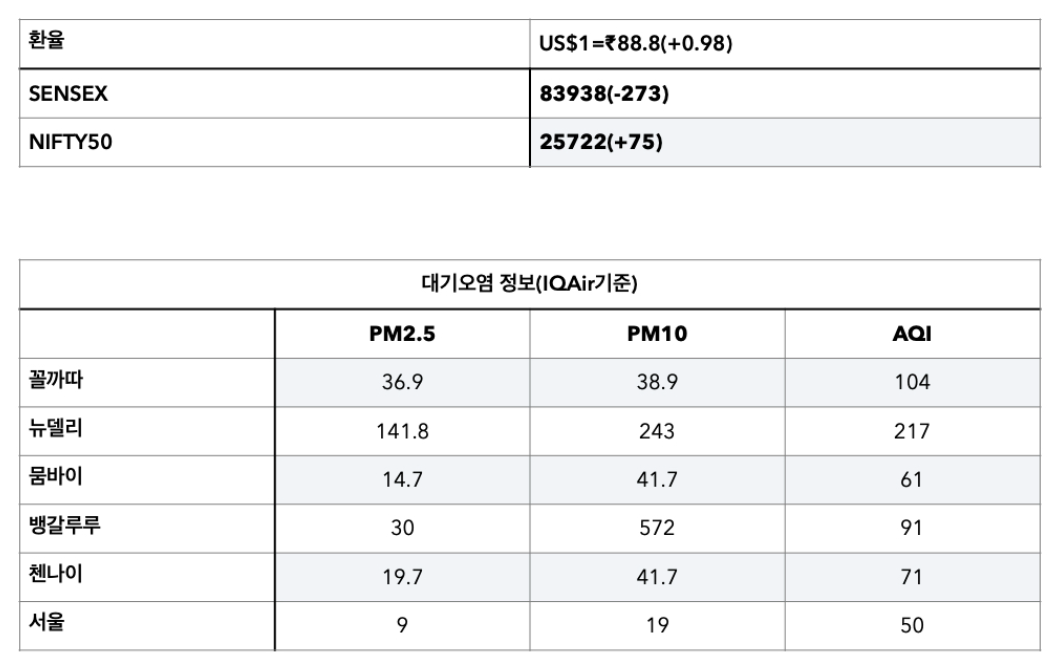
Task: Click the AQI column header
Action: pyautogui.click(x=911, y=335)
